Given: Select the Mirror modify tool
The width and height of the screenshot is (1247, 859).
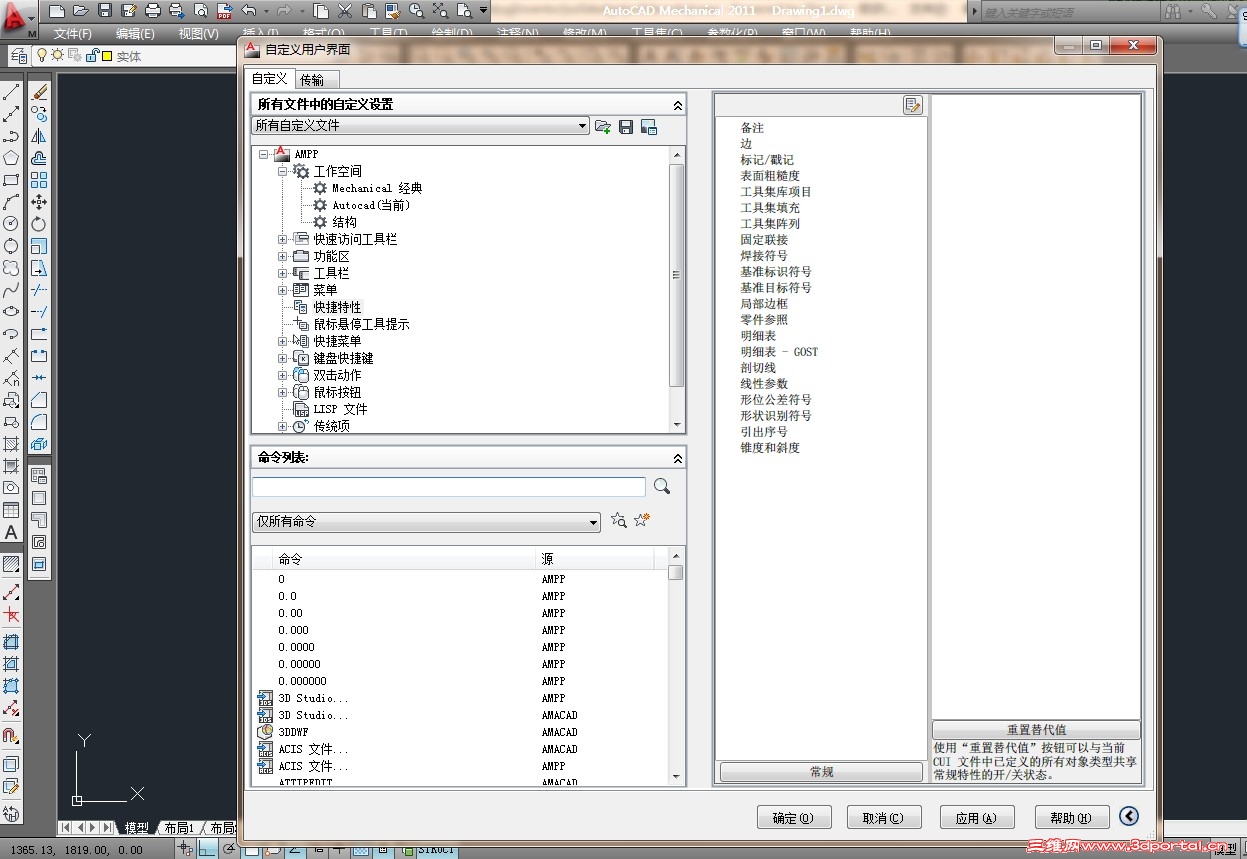Looking at the screenshot, I should click(x=39, y=136).
